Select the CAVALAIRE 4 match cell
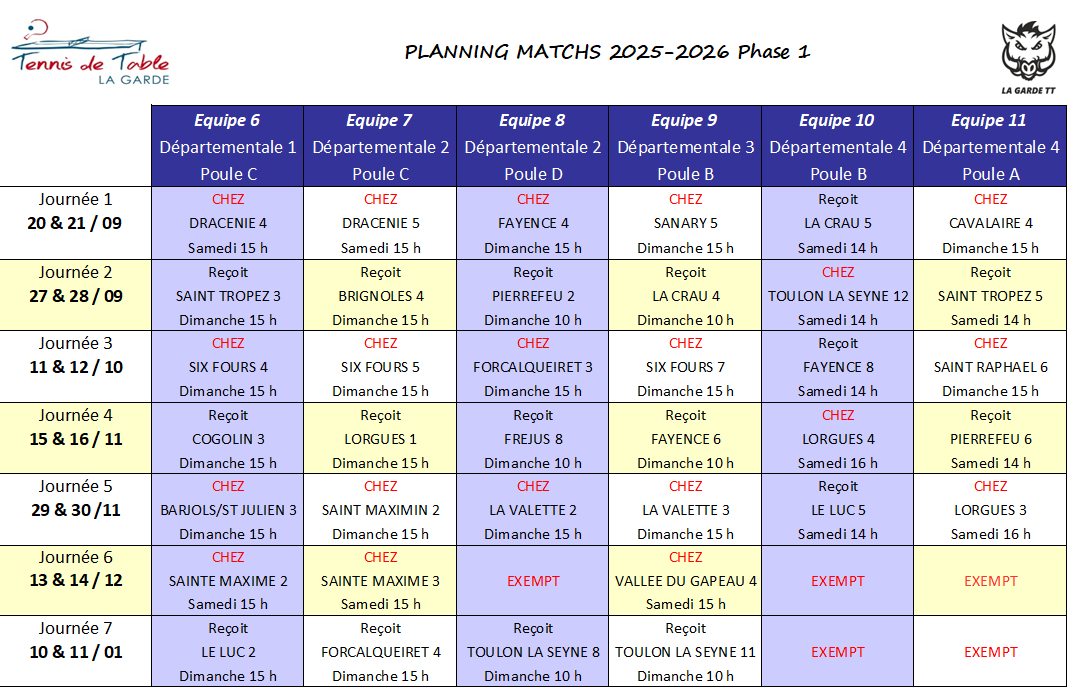 point(990,223)
